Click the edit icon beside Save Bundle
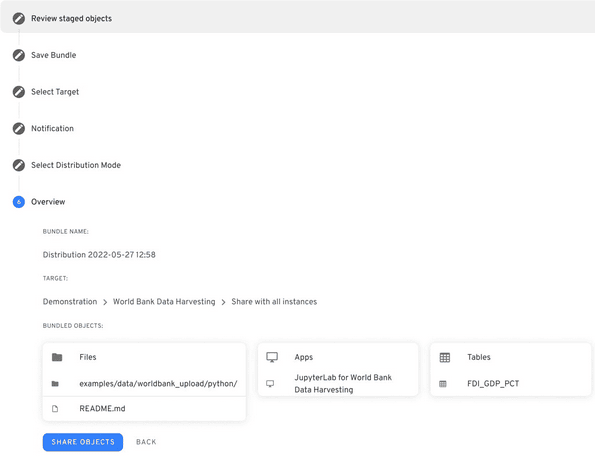This screenshot has width=595, height=458. (x=19, y=55)
